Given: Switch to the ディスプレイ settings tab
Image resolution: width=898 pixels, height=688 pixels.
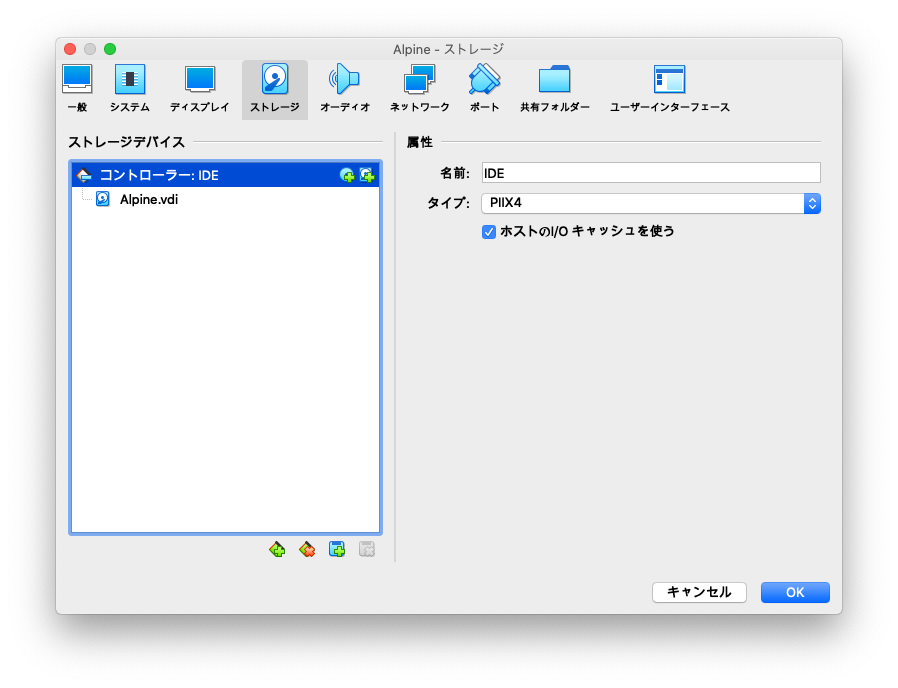Looking at the screenshot, I should pos(199,89).
